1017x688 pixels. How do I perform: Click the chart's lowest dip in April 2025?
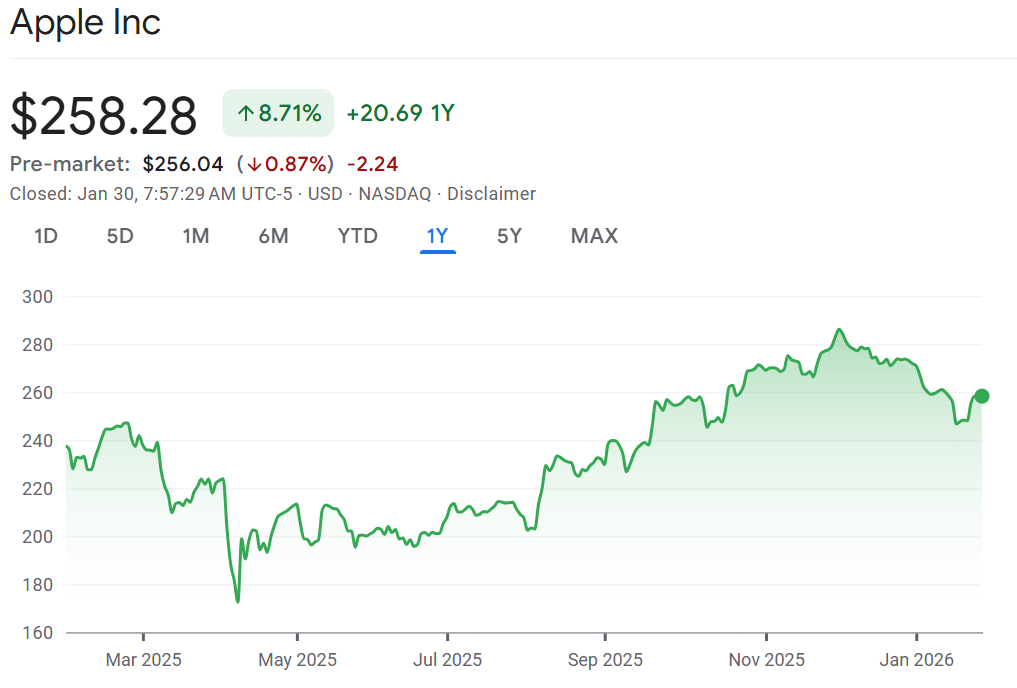237,601
